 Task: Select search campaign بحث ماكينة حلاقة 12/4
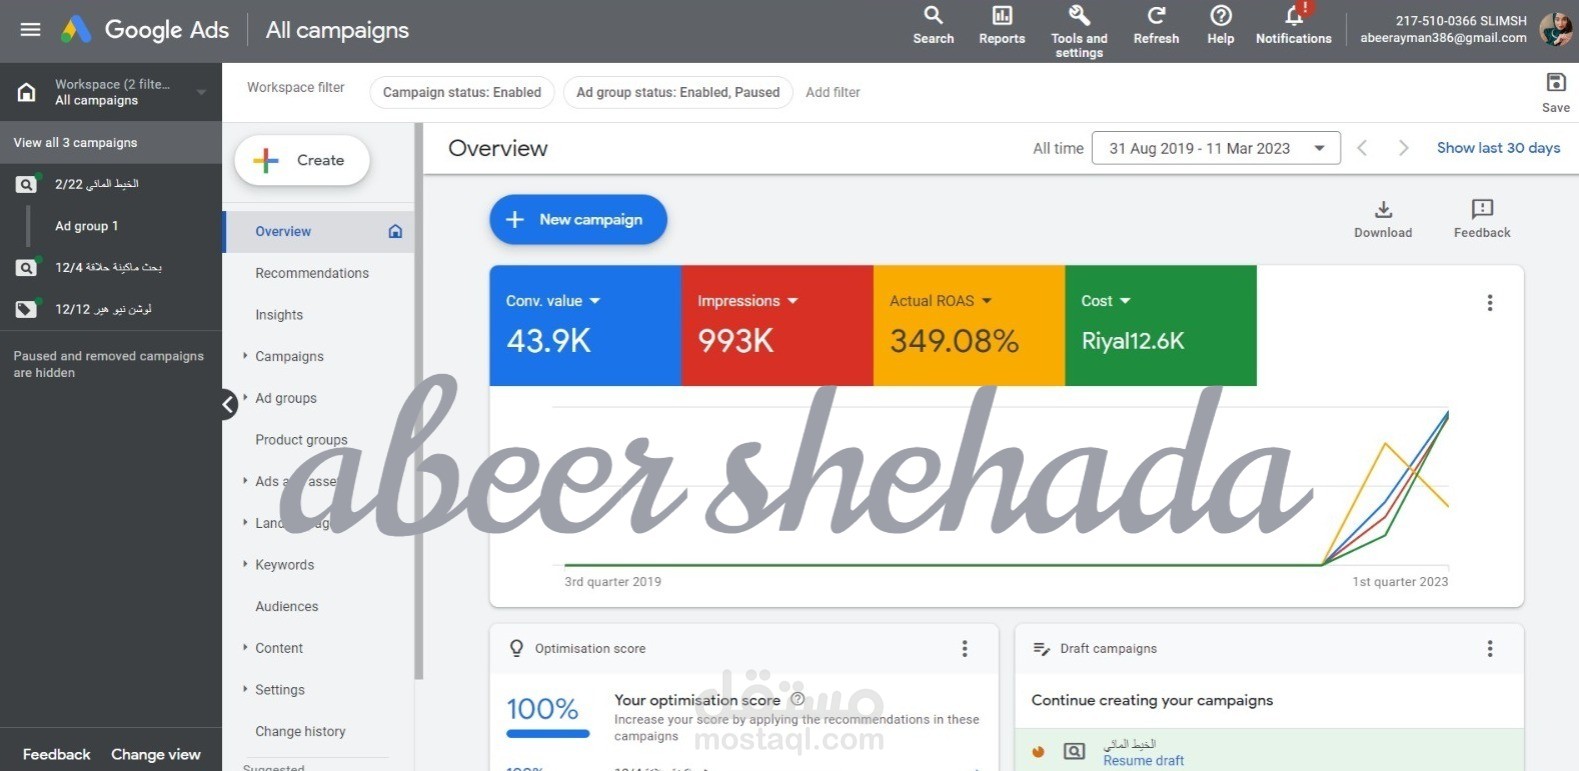pos(110,267)
